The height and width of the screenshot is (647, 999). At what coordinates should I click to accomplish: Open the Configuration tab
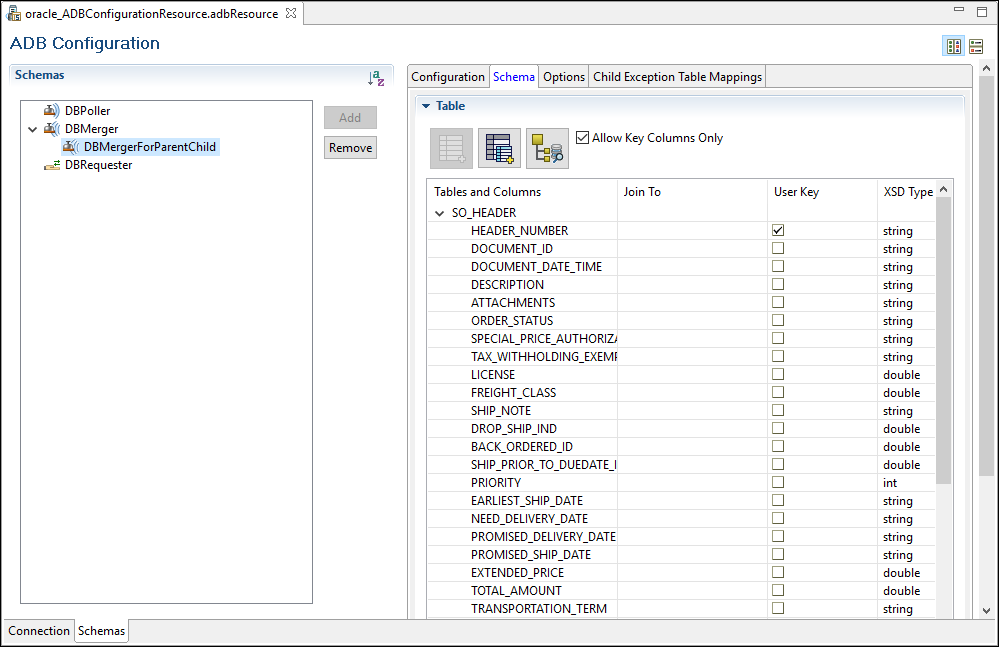click(448, 77)
